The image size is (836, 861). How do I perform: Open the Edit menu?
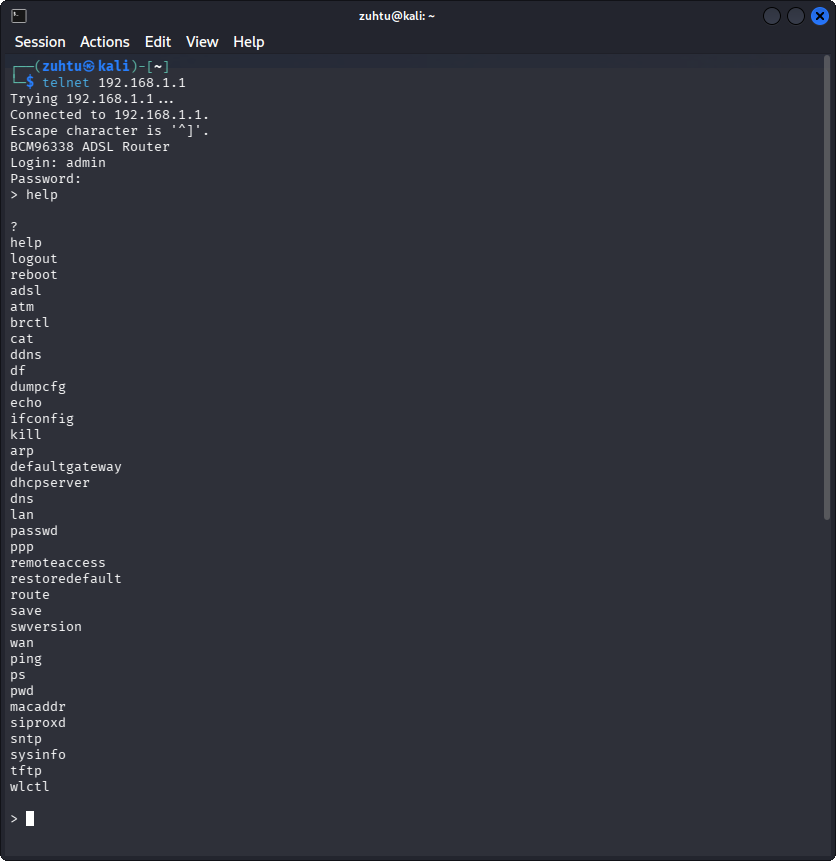click(158, 42)
